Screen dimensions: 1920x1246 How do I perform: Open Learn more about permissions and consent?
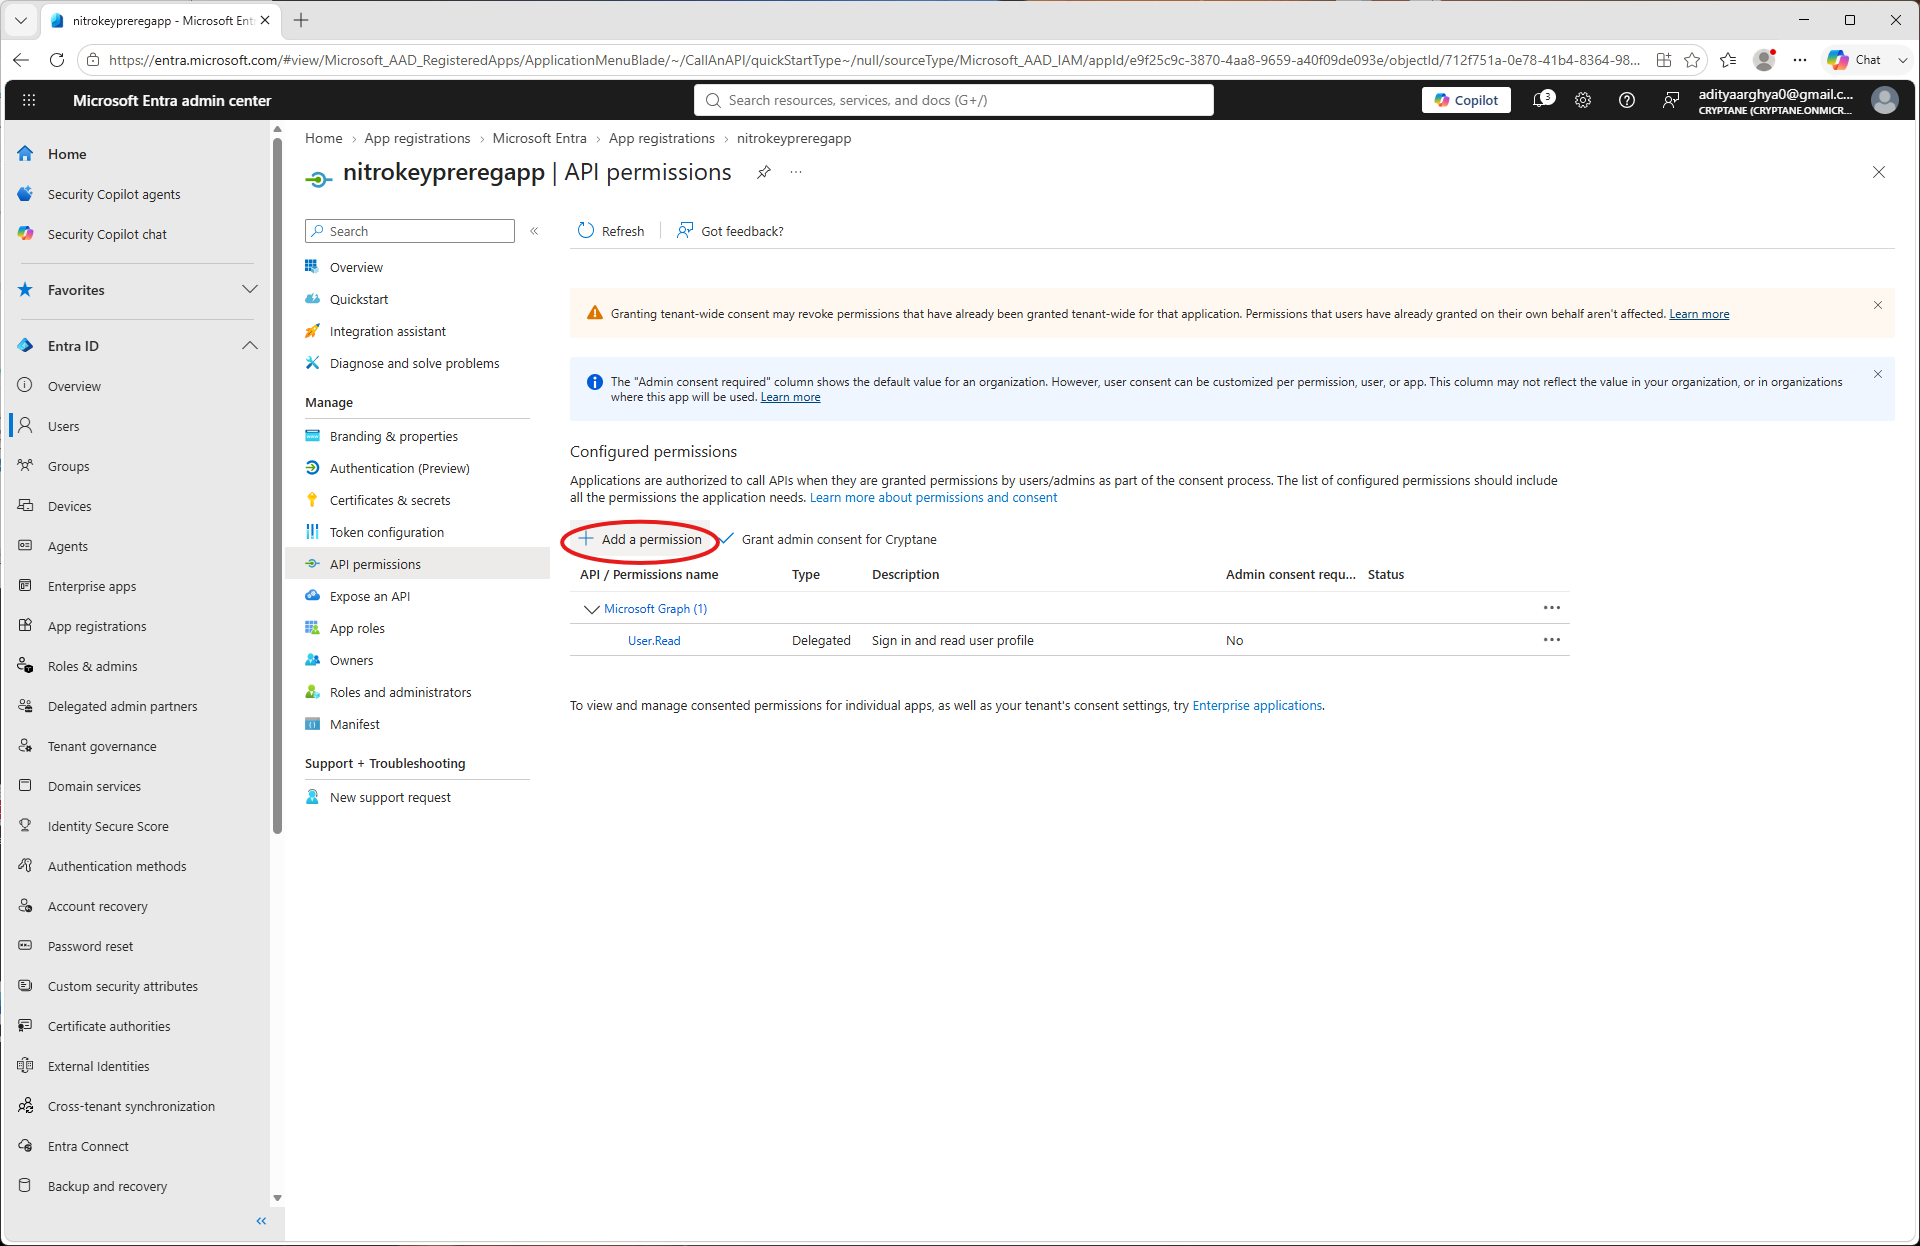(x=933, y=498)
